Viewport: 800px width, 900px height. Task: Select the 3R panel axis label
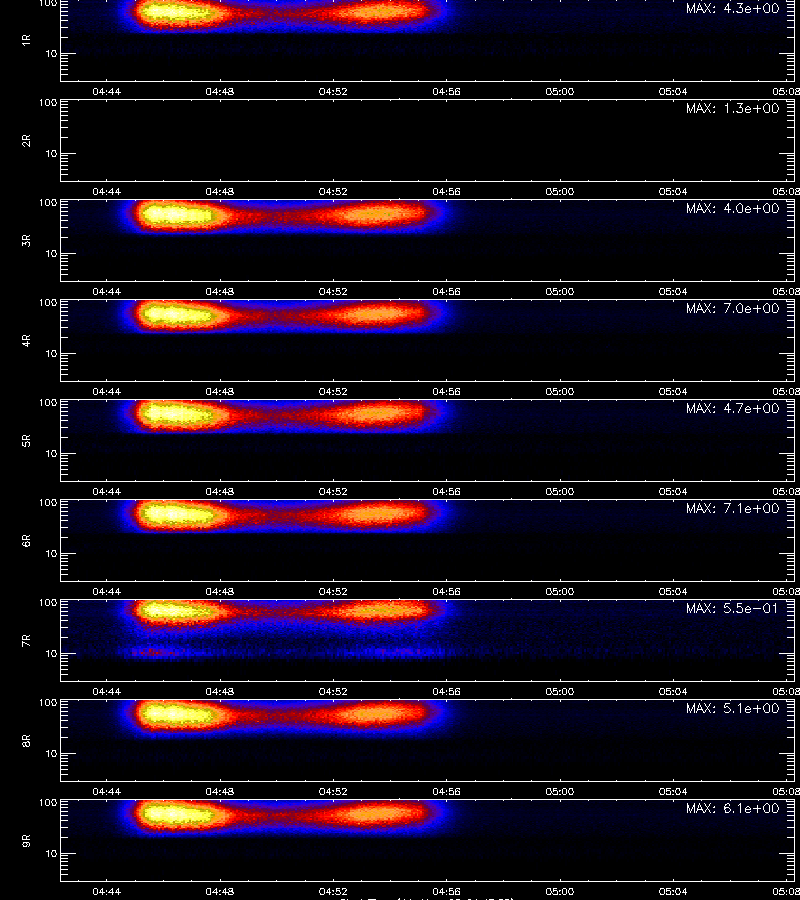tap(26, 240)
